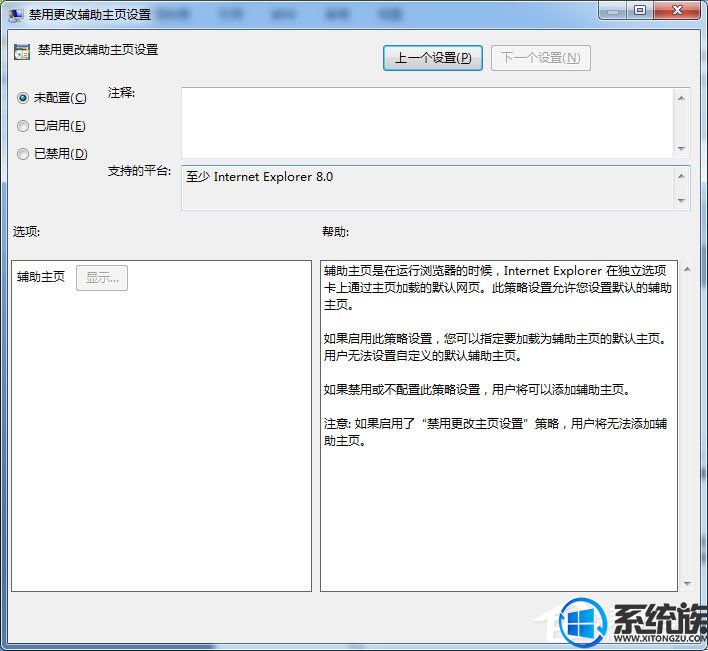The height and width of the screenshot is (651, 708).
Task: Click inside the 注释 comment text box
Action: tap(426, 122)
